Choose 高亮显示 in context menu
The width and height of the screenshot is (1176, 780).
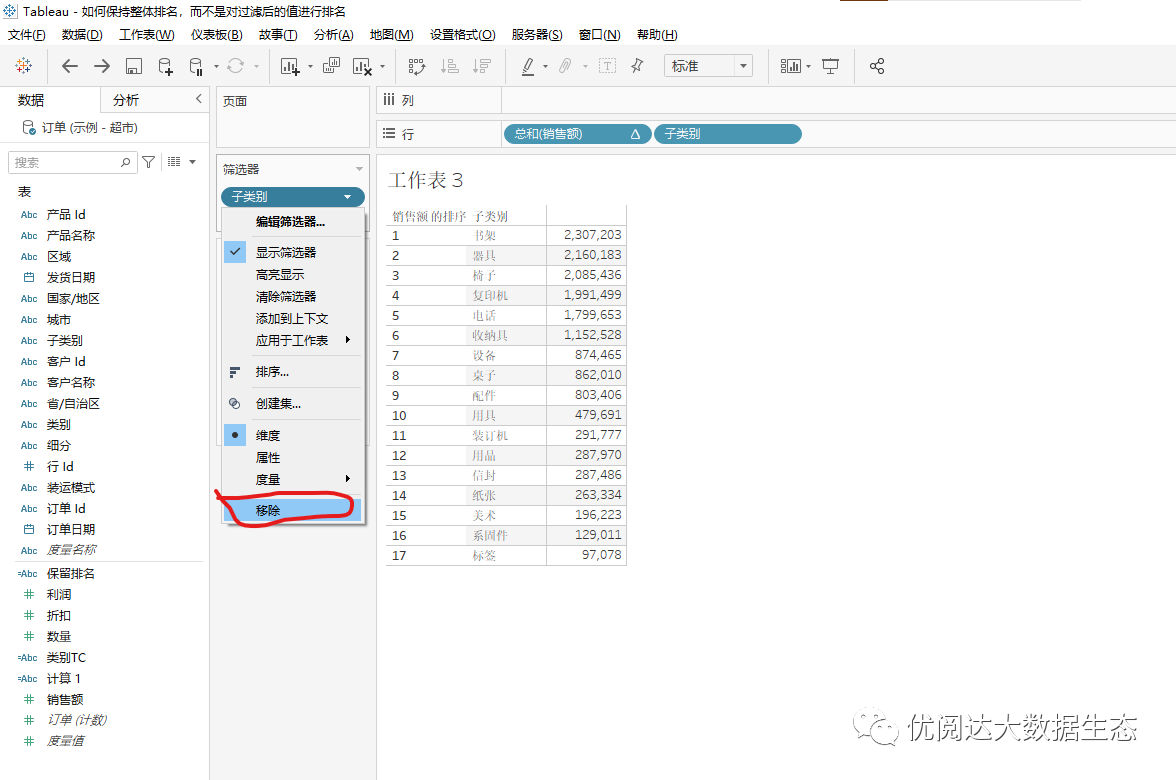click(x=293, y=274)
